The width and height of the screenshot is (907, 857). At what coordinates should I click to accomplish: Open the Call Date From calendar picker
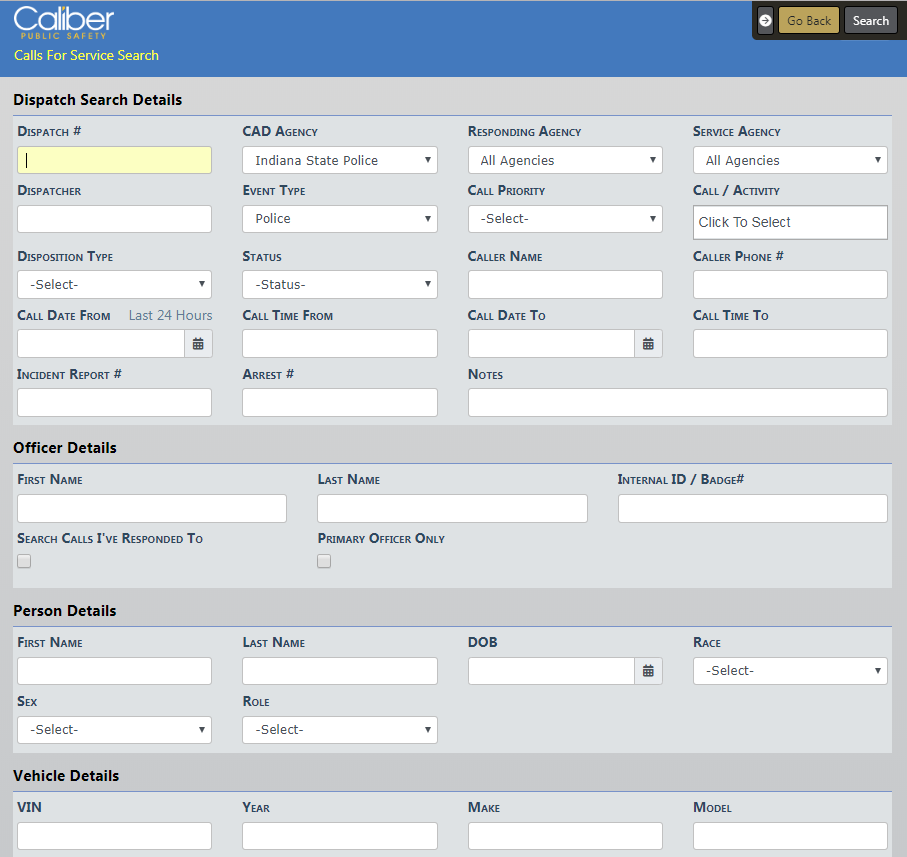[198, 344]
